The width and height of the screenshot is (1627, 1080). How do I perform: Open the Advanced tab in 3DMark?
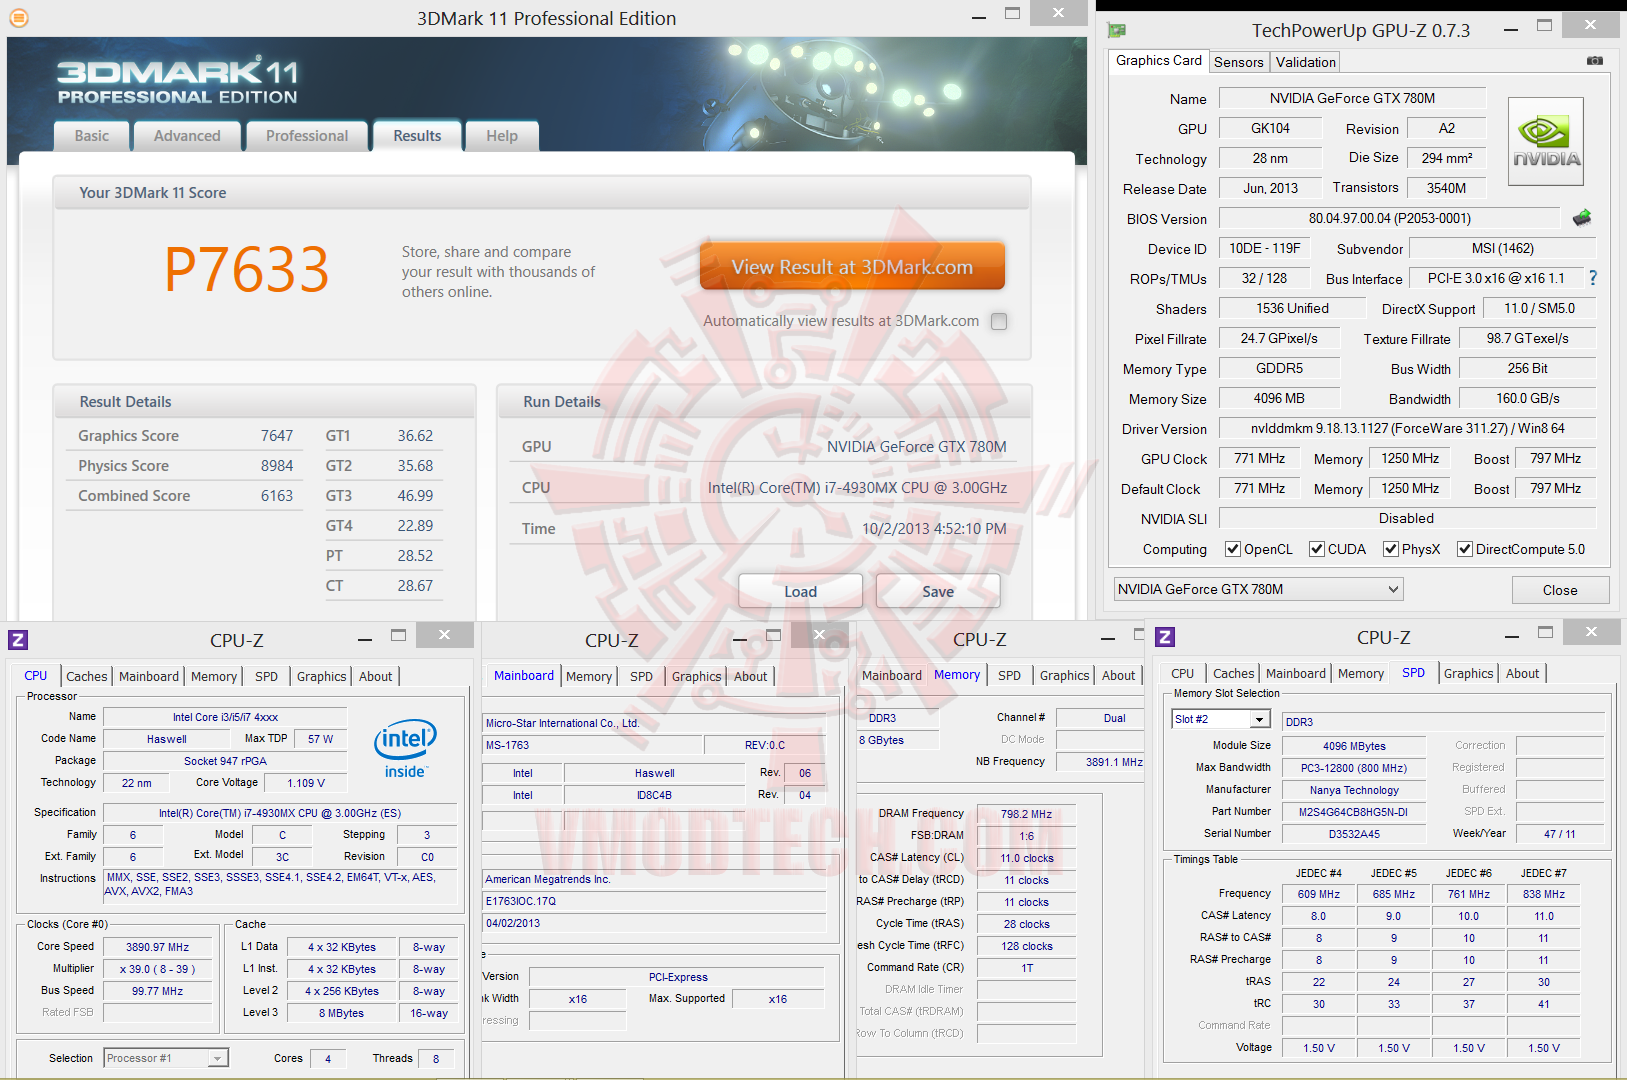(187, 136)
